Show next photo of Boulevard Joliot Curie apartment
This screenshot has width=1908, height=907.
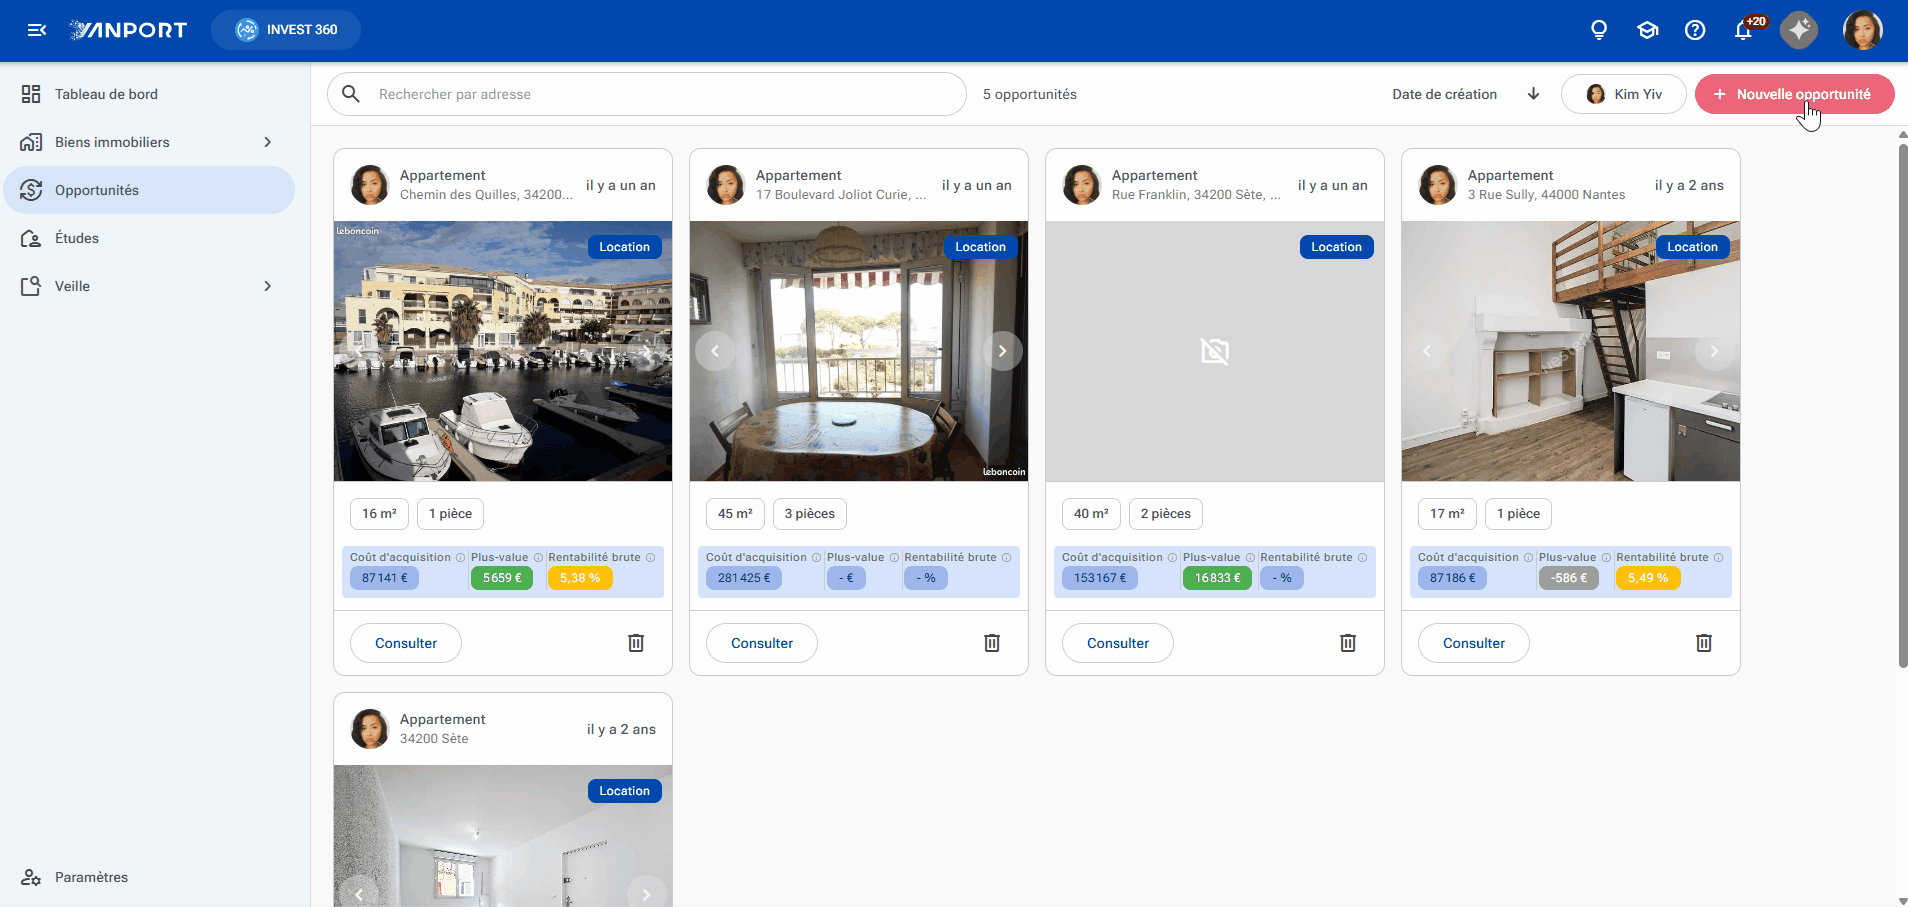[x=1002, y=351]
